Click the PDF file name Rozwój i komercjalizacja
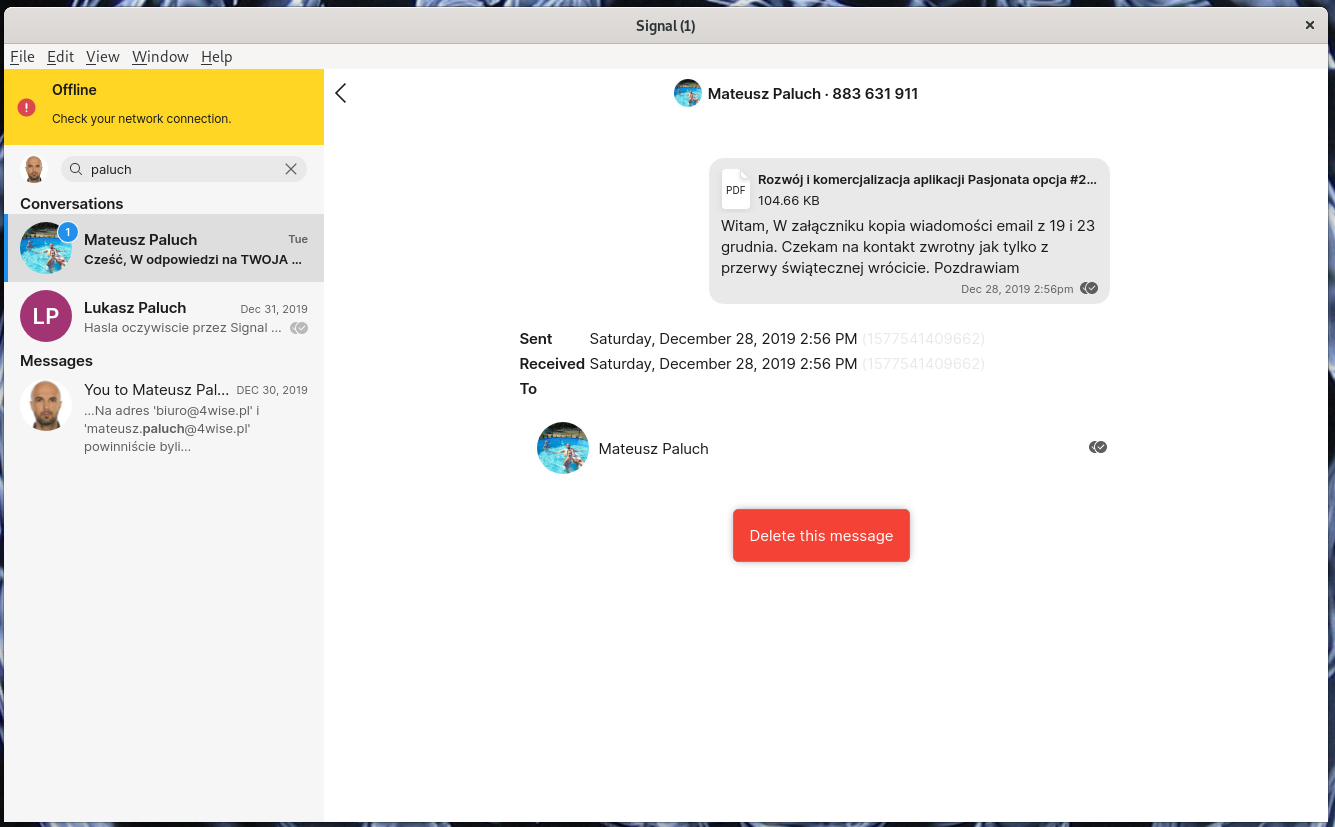This screenshot has height=827, width=1335. tap(927, 180)
